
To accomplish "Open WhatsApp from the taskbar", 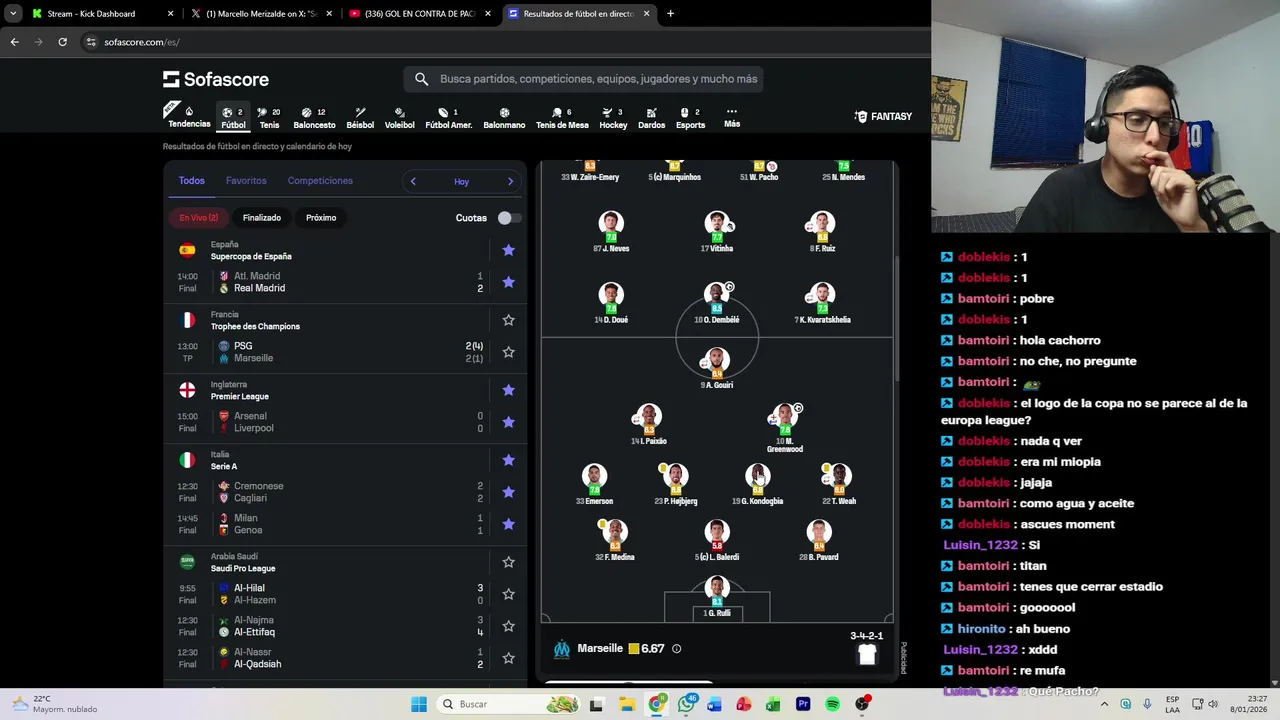I will coord(685,704).
